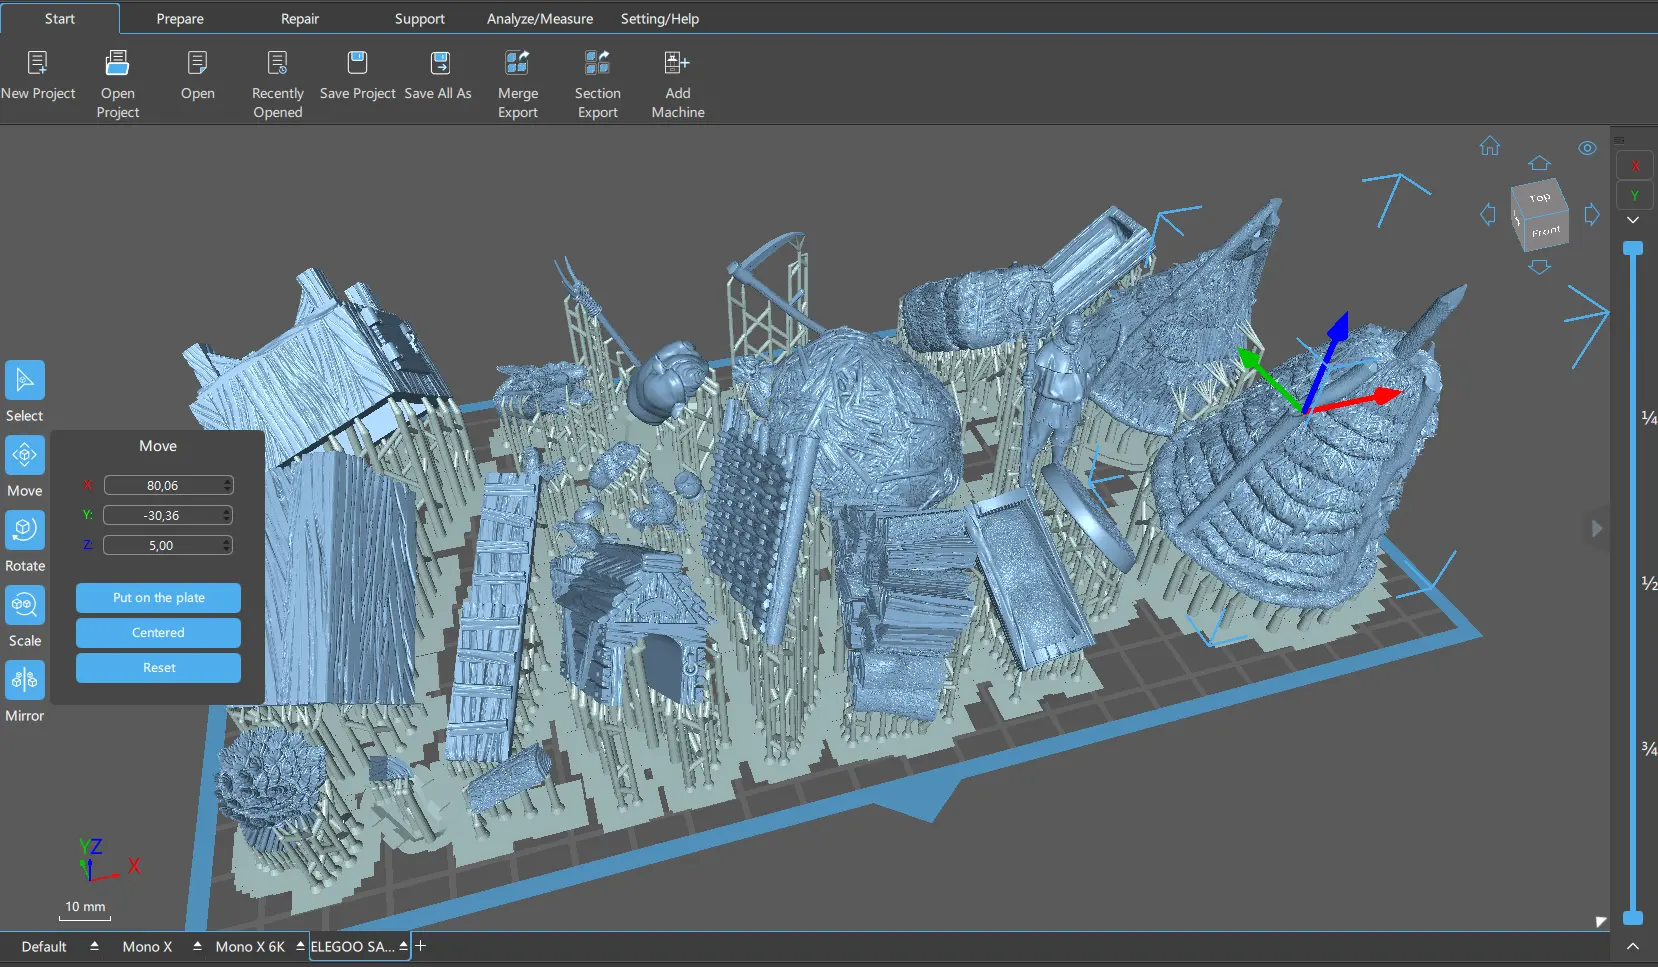Activate the Scale tool
Viewport: 1658px width, 967px height.
click(25, 605)
